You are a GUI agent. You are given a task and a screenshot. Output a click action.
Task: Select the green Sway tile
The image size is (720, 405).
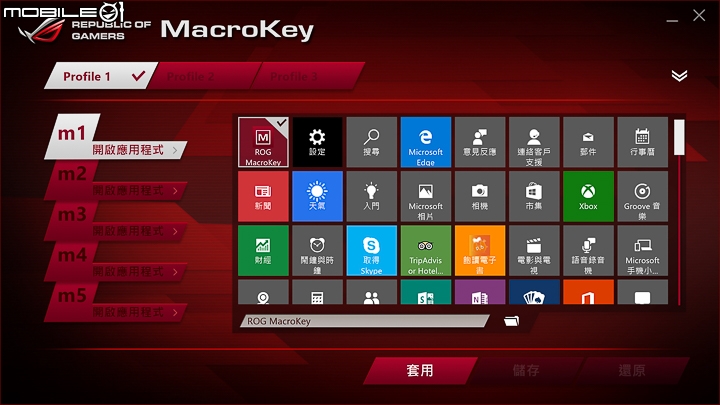[x=426, y=292]
